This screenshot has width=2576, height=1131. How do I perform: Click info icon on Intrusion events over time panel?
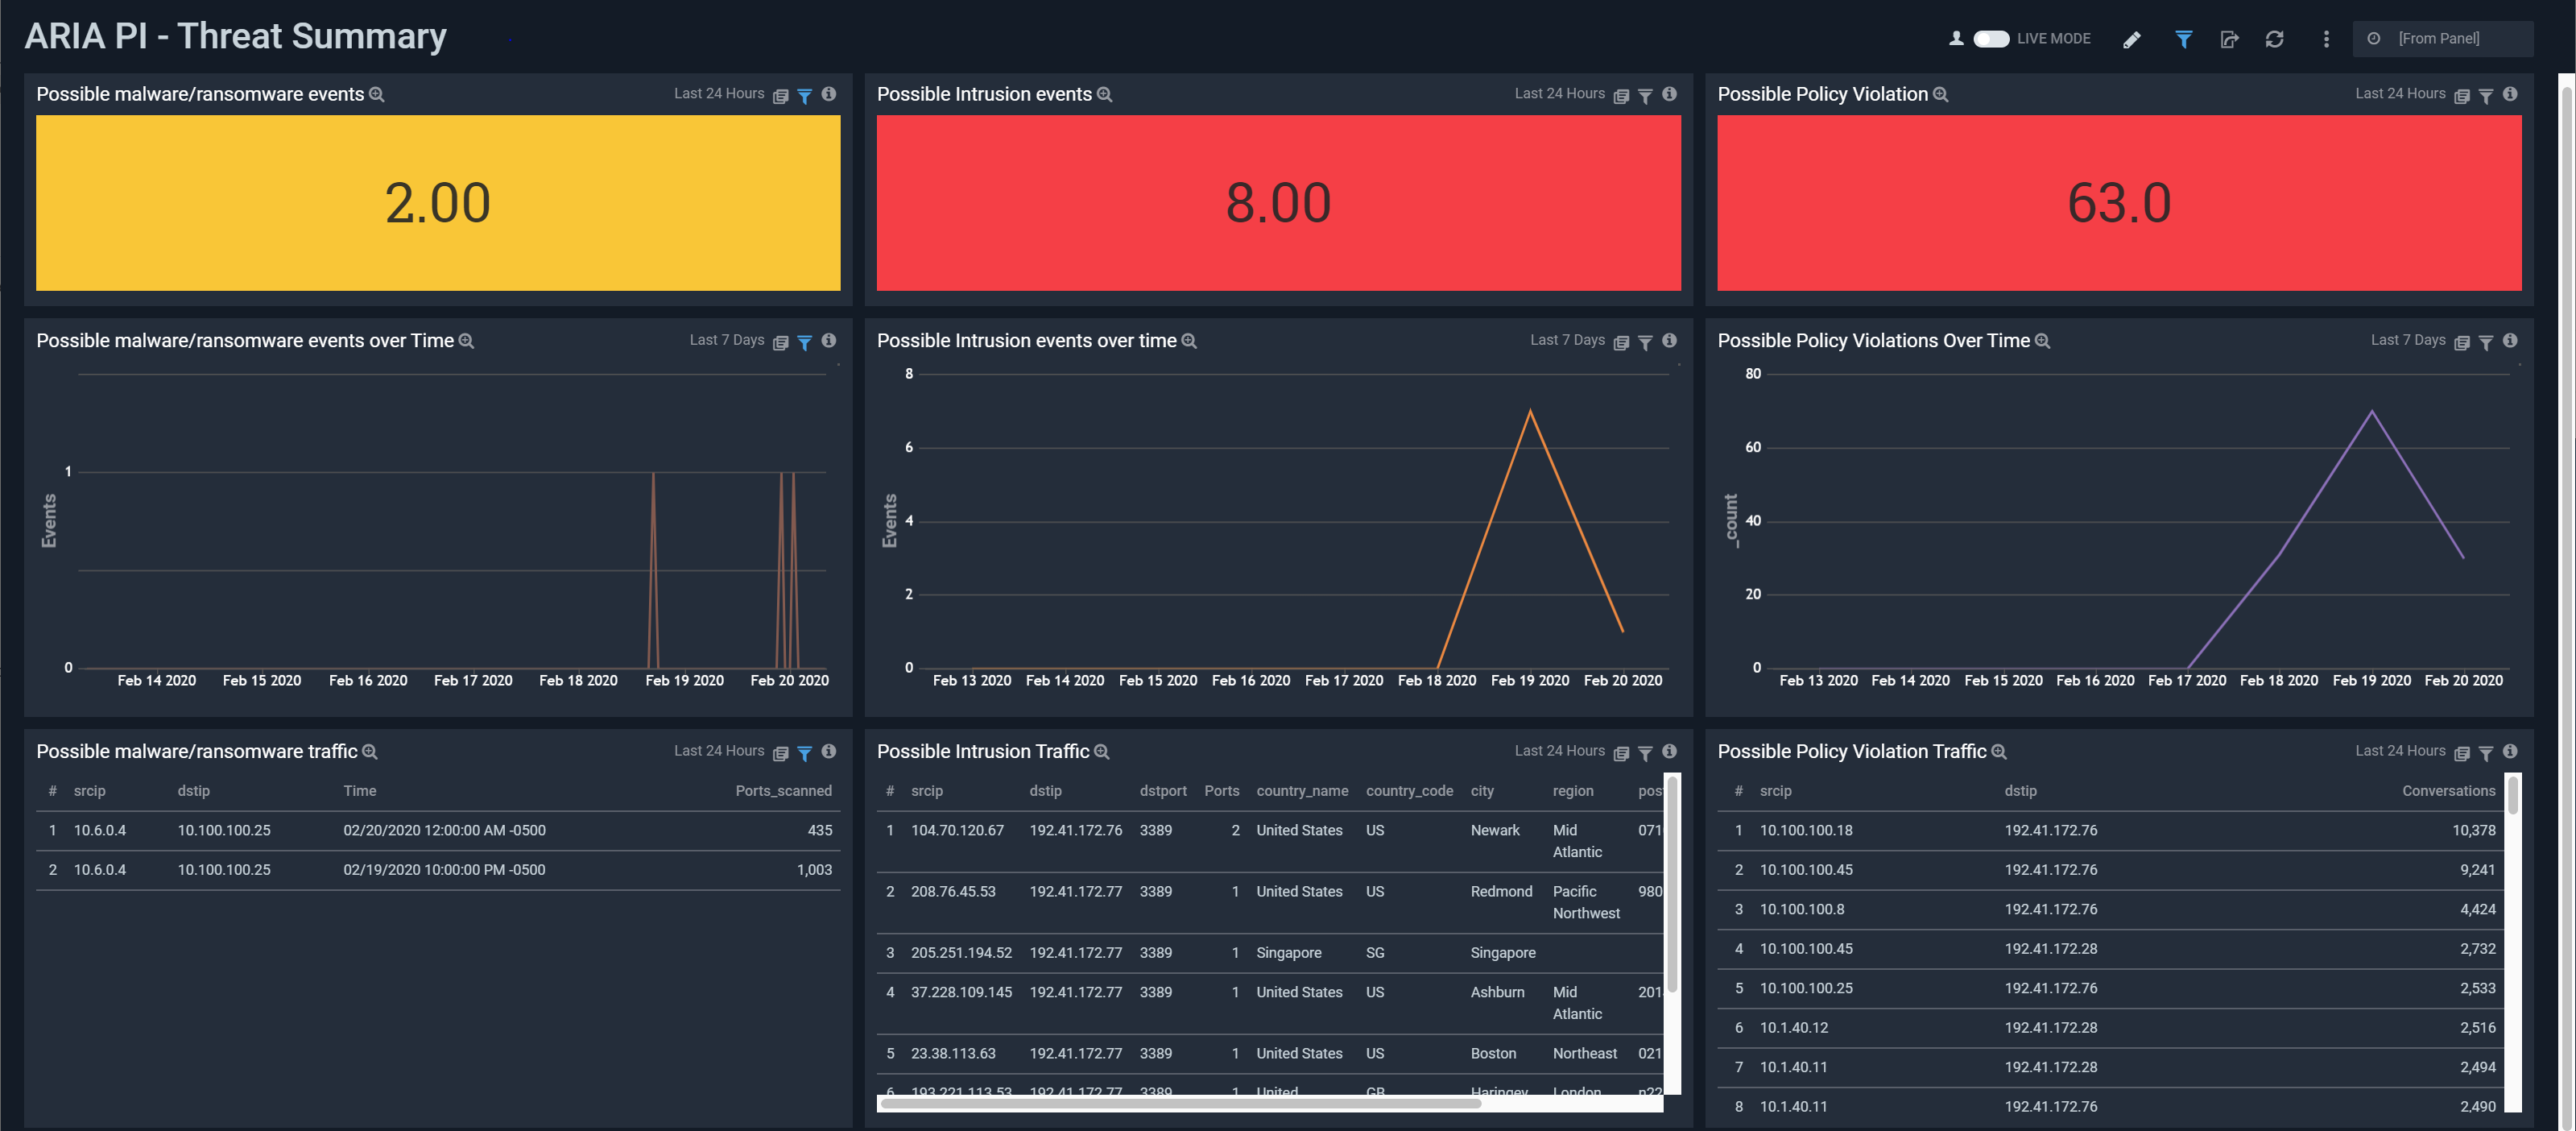(1669, 341)
